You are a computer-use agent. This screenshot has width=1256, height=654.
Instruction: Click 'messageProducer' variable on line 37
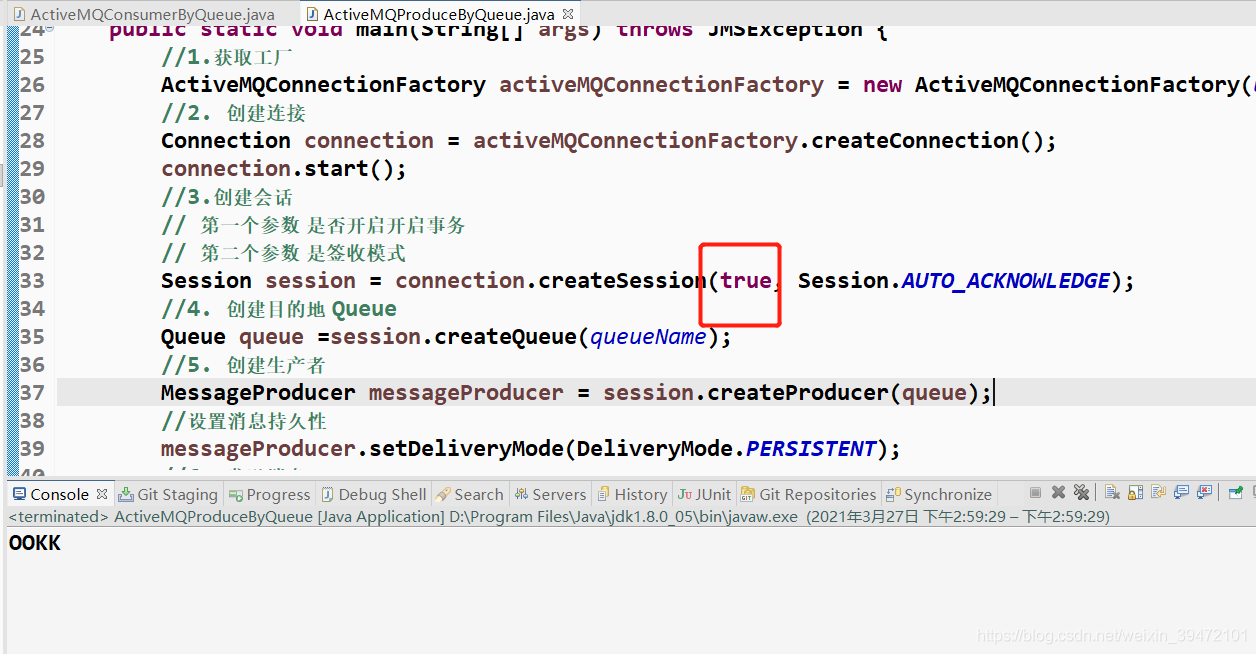click(466, 393)
